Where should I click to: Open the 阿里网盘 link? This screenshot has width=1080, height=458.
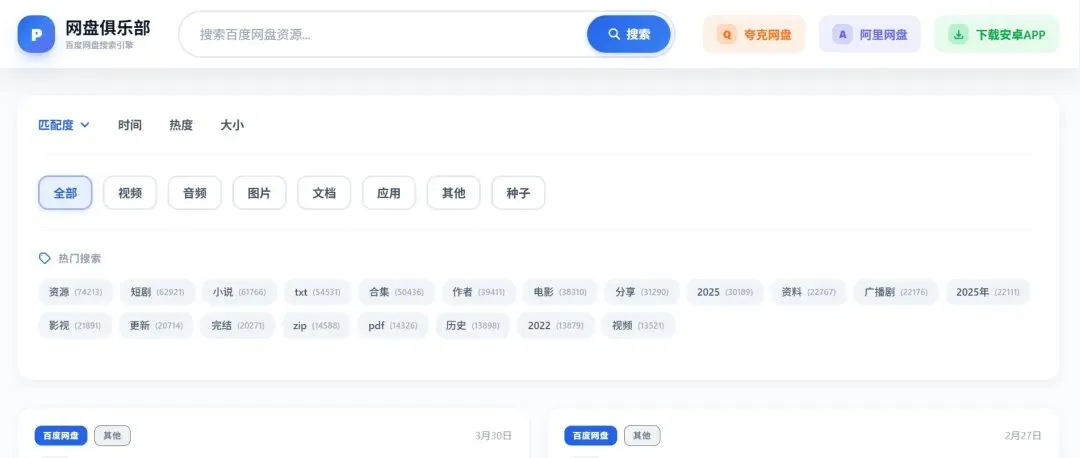point(870,34)
